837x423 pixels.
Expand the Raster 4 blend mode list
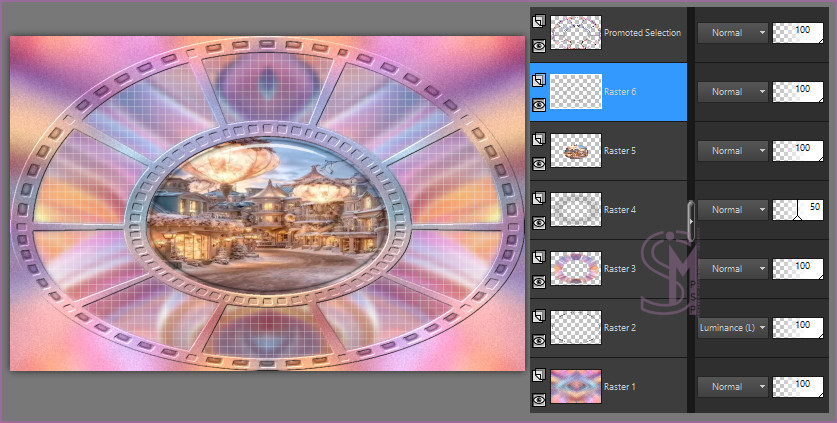(732, 210)
